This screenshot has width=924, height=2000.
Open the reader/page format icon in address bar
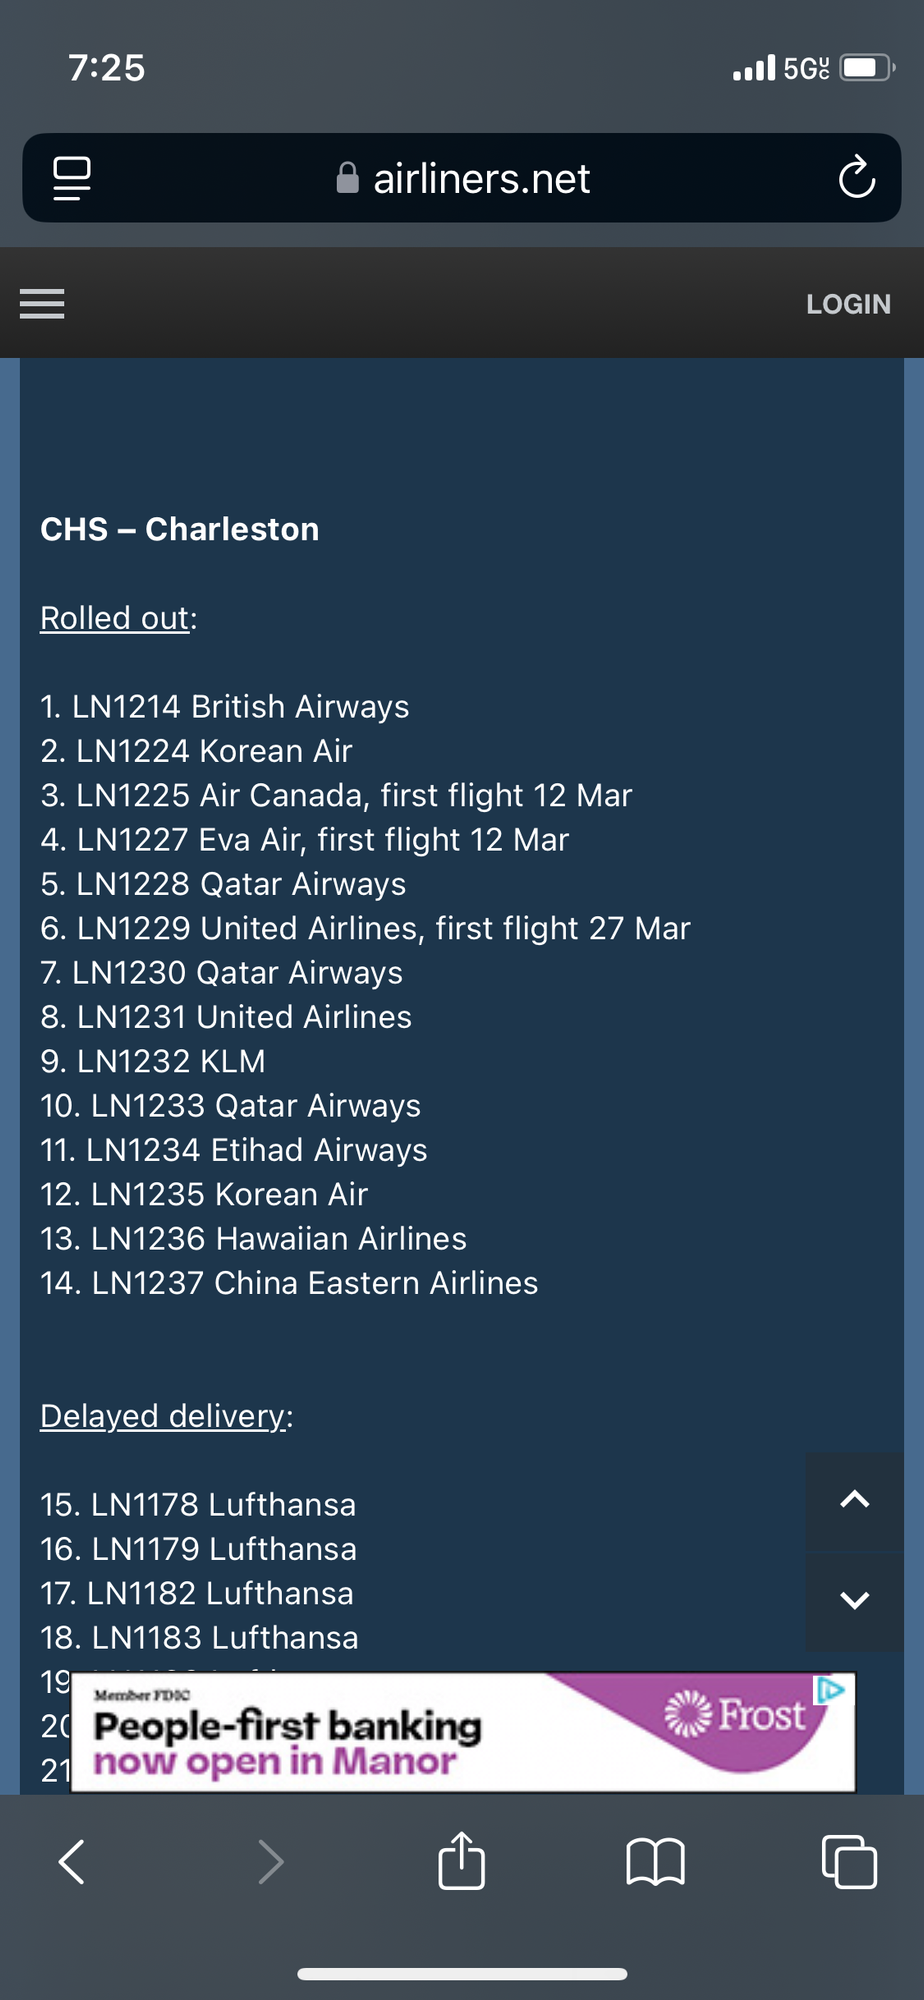point(72,178)
